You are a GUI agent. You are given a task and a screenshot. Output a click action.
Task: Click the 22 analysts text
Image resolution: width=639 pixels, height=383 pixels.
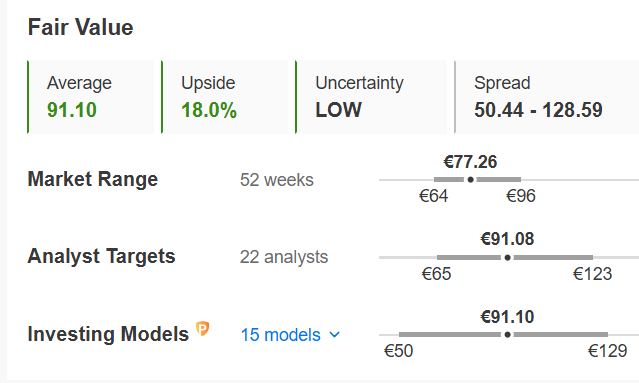tap(284, 257)
